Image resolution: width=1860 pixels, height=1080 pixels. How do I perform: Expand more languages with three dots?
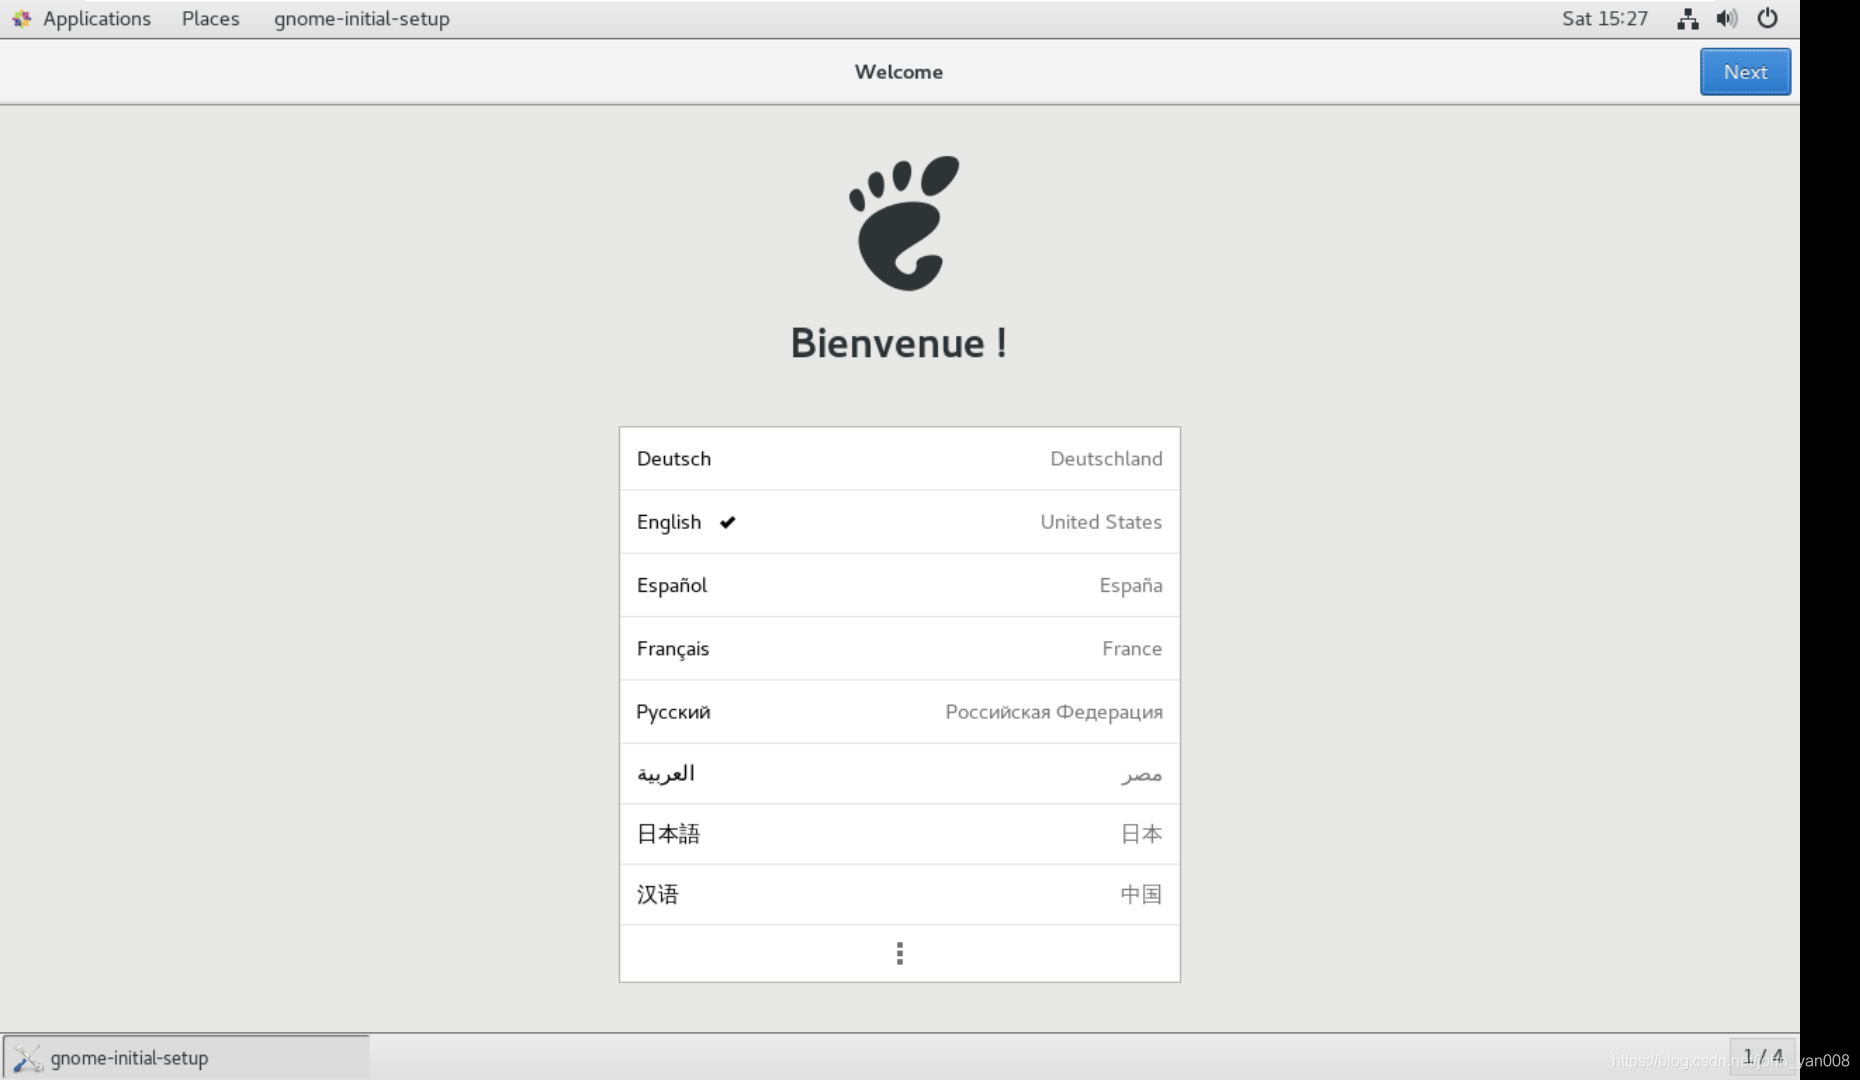coord(899,953)
